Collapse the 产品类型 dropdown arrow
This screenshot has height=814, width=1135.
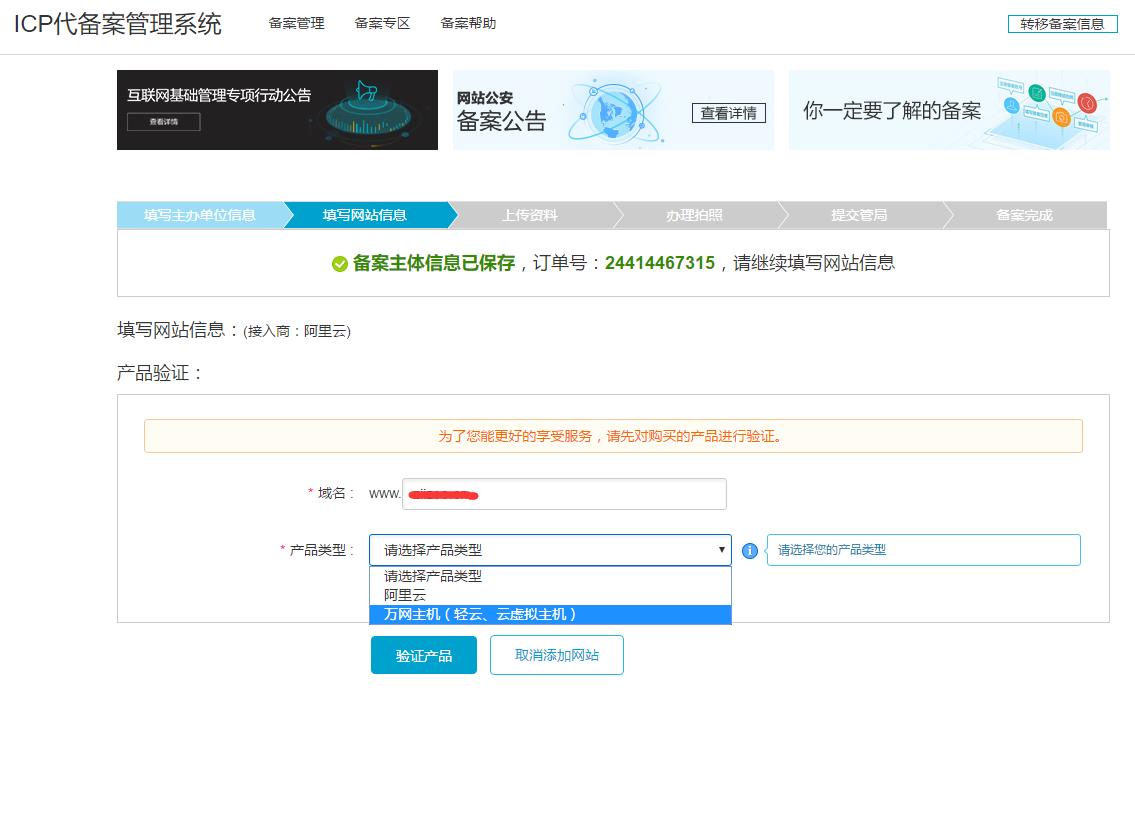coord(722,549)
